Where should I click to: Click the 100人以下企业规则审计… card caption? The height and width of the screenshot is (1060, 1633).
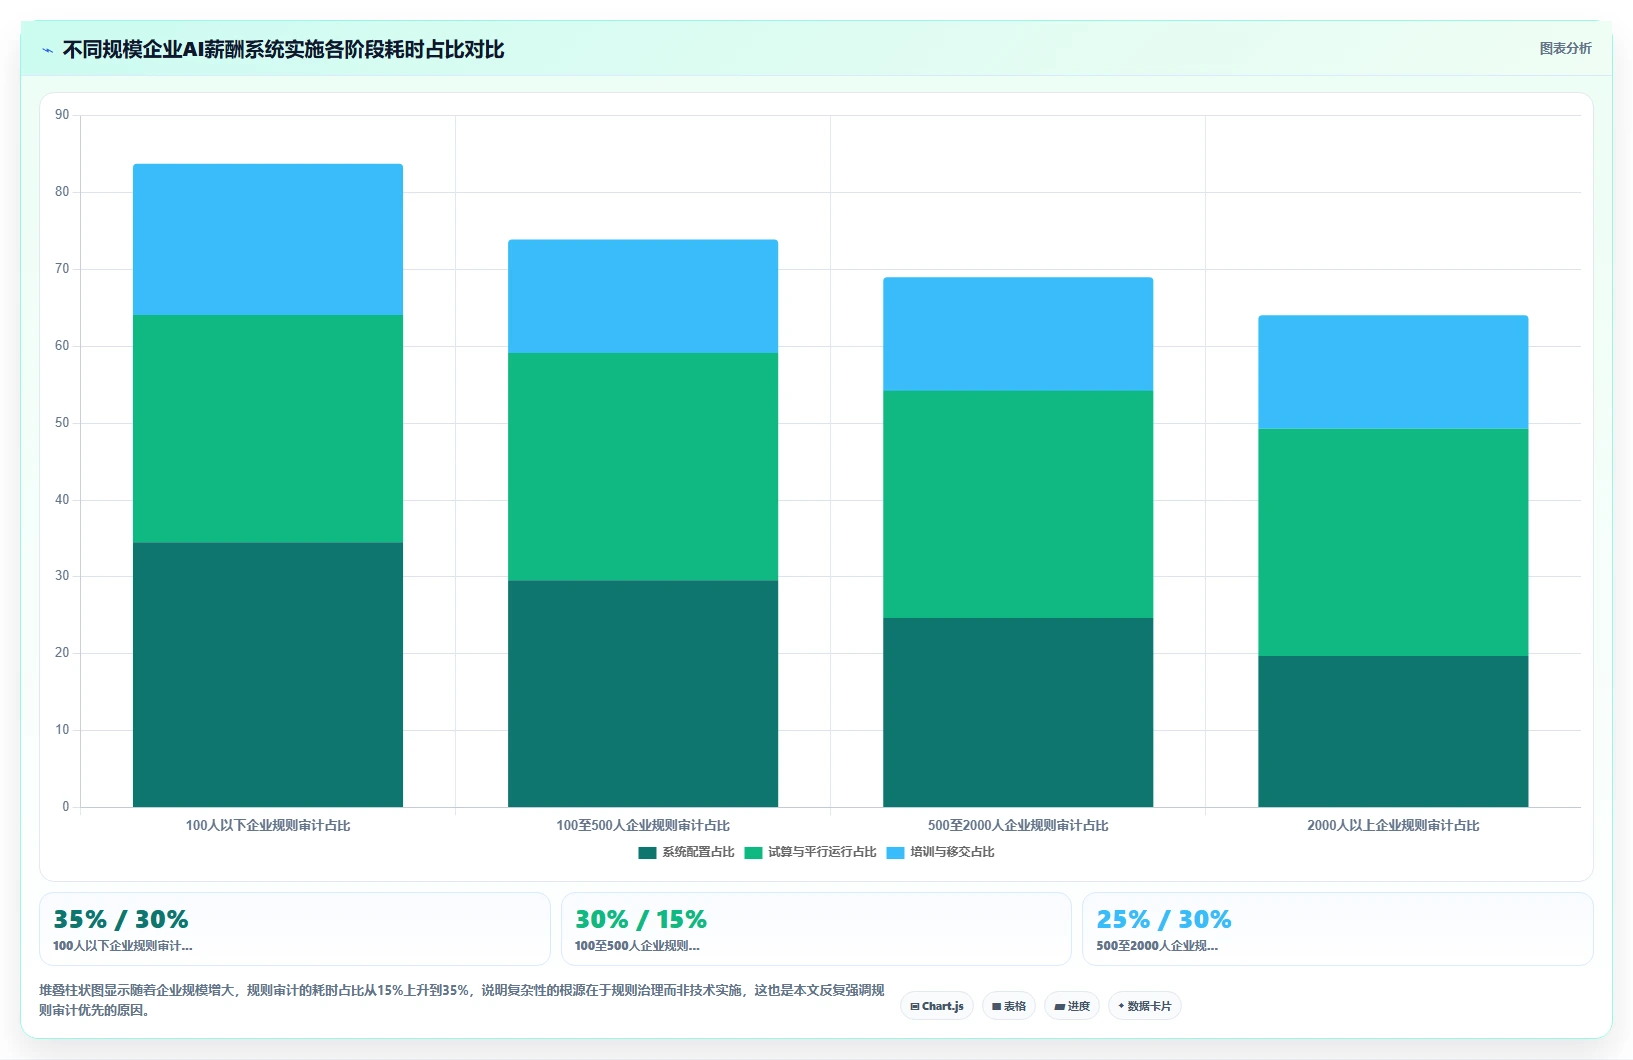point(122,946)
